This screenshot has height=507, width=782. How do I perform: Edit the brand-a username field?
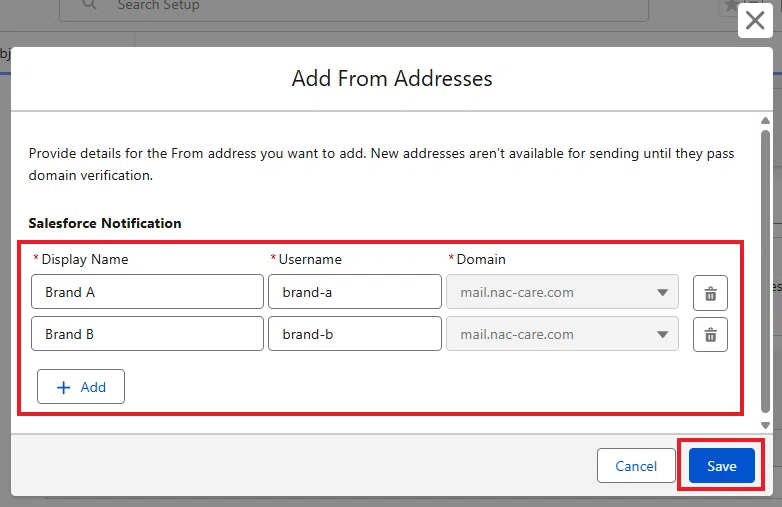pyautogui.click(x=355, y=292)
